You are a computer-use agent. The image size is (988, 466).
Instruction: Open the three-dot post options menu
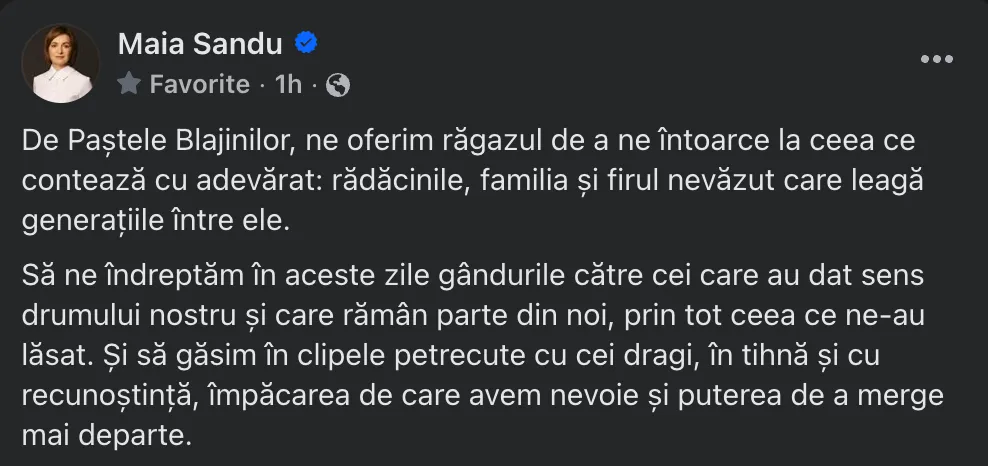pos(936,60)
